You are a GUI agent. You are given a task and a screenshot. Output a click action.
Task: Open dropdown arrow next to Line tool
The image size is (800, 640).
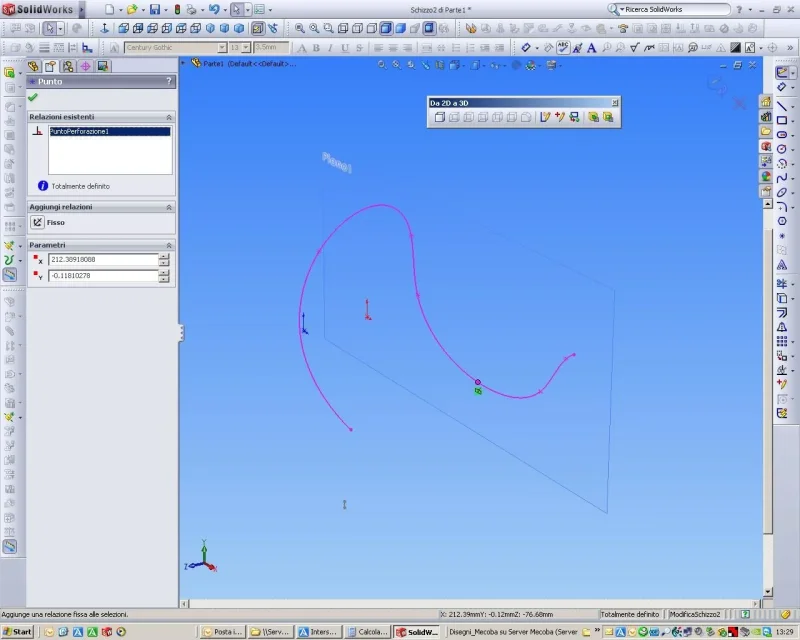coord(792,106)
